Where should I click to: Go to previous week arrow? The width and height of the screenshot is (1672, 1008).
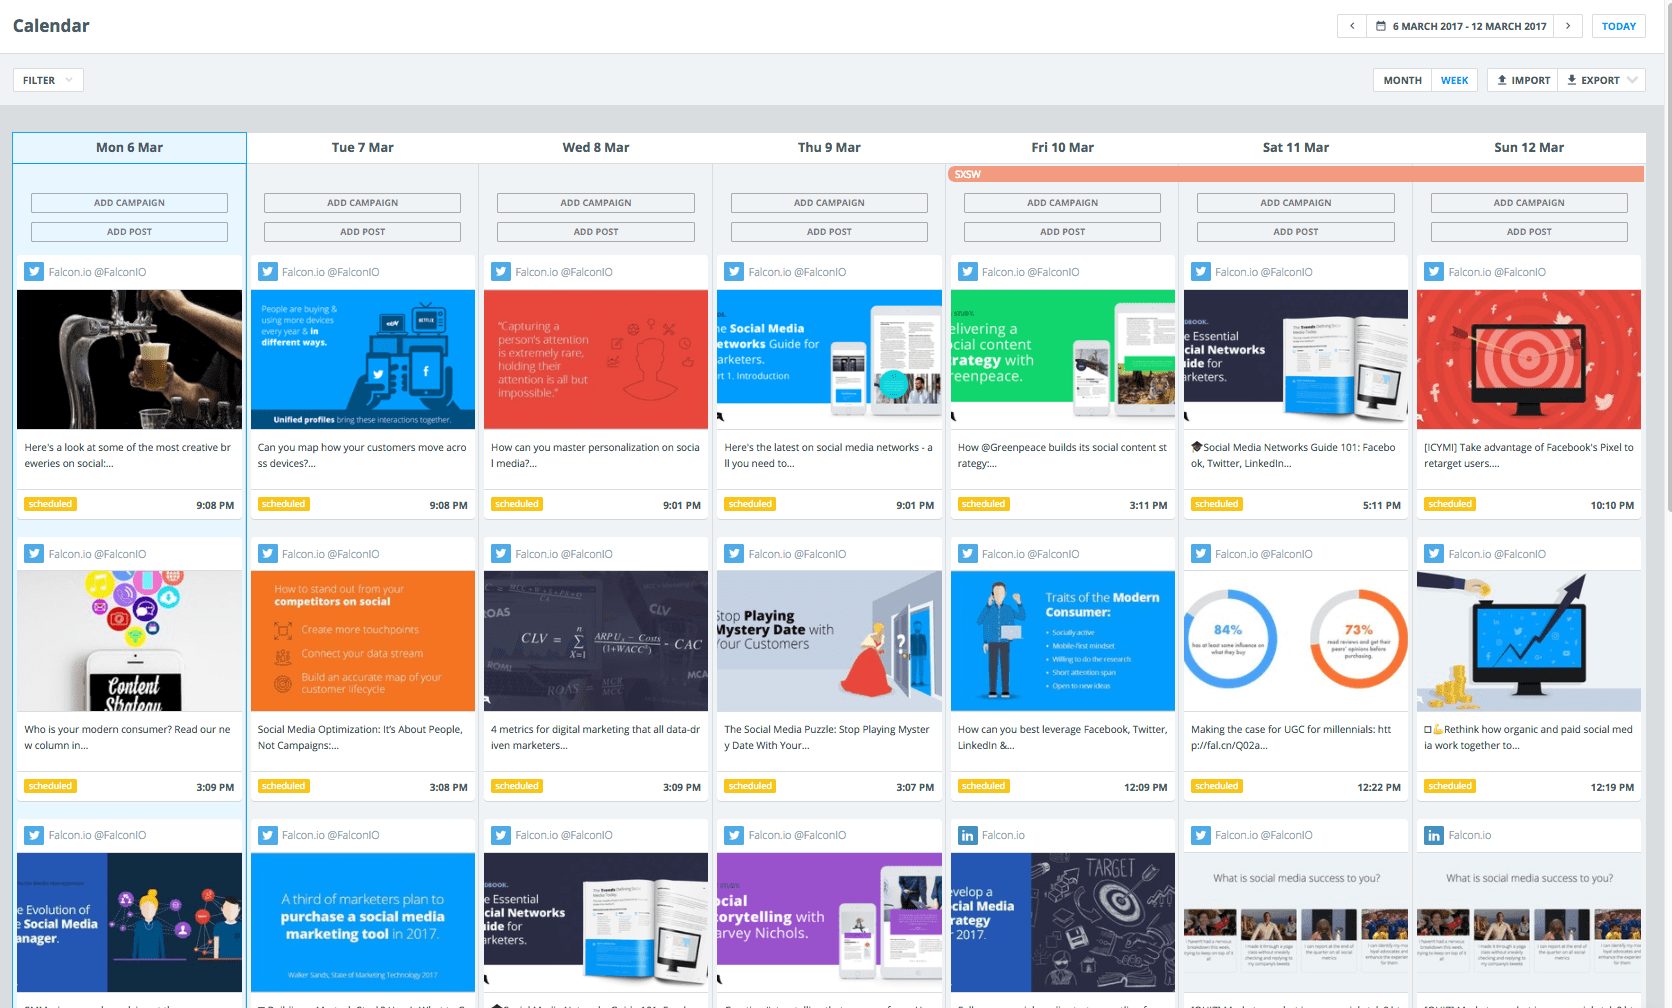coord(1352,26)
